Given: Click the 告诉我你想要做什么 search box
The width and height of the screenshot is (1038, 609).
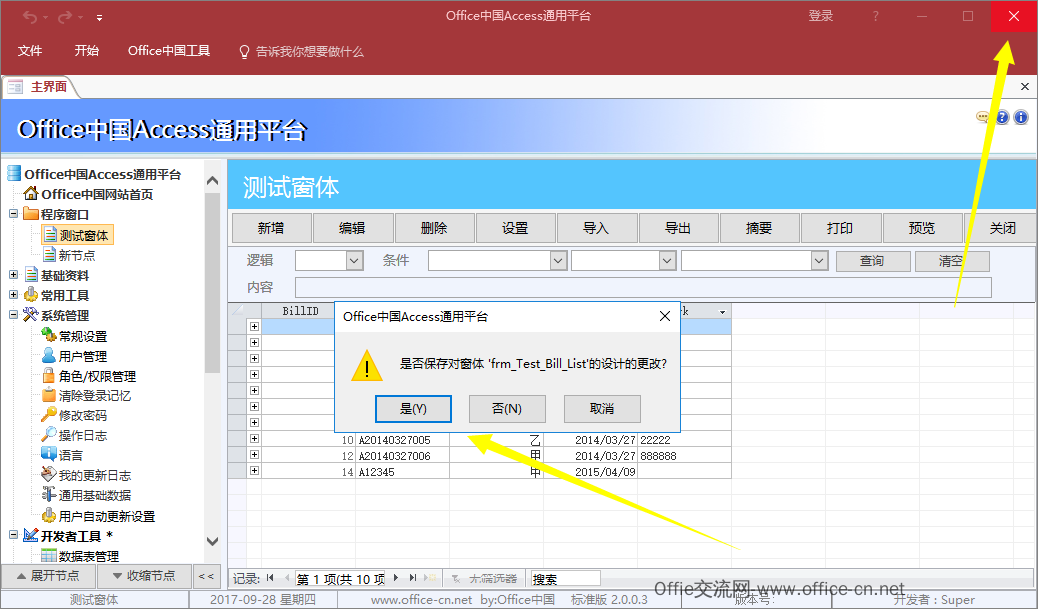Looking at the screenshot, I should pyautogui.click(x=301, y=52).
